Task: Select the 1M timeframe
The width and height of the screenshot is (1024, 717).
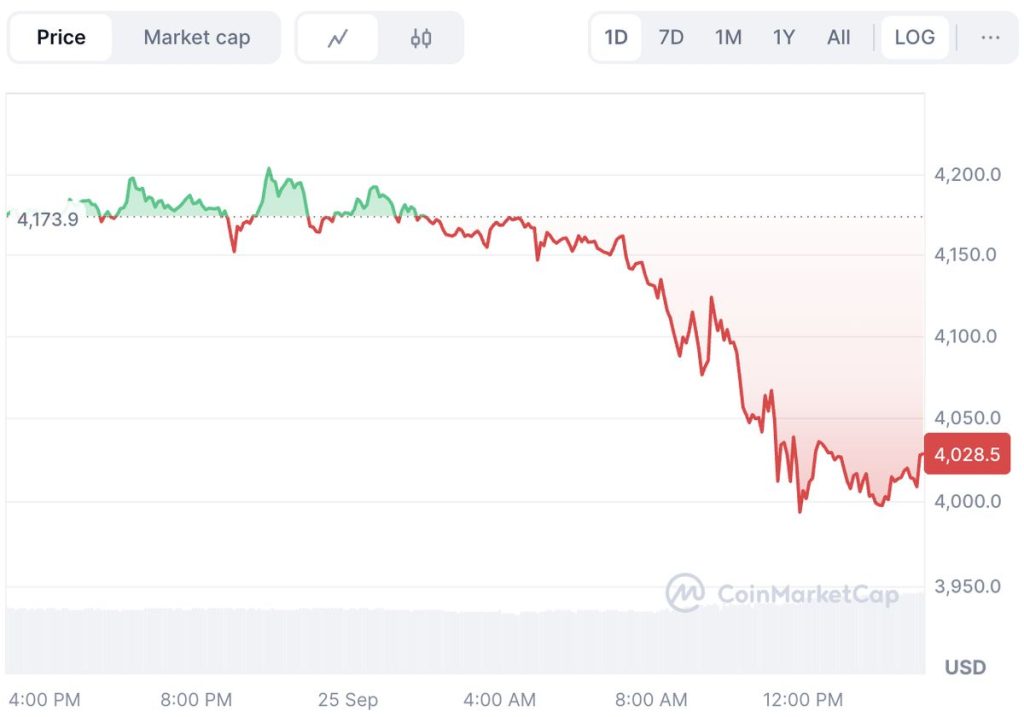Action: [x=728, y=37]
